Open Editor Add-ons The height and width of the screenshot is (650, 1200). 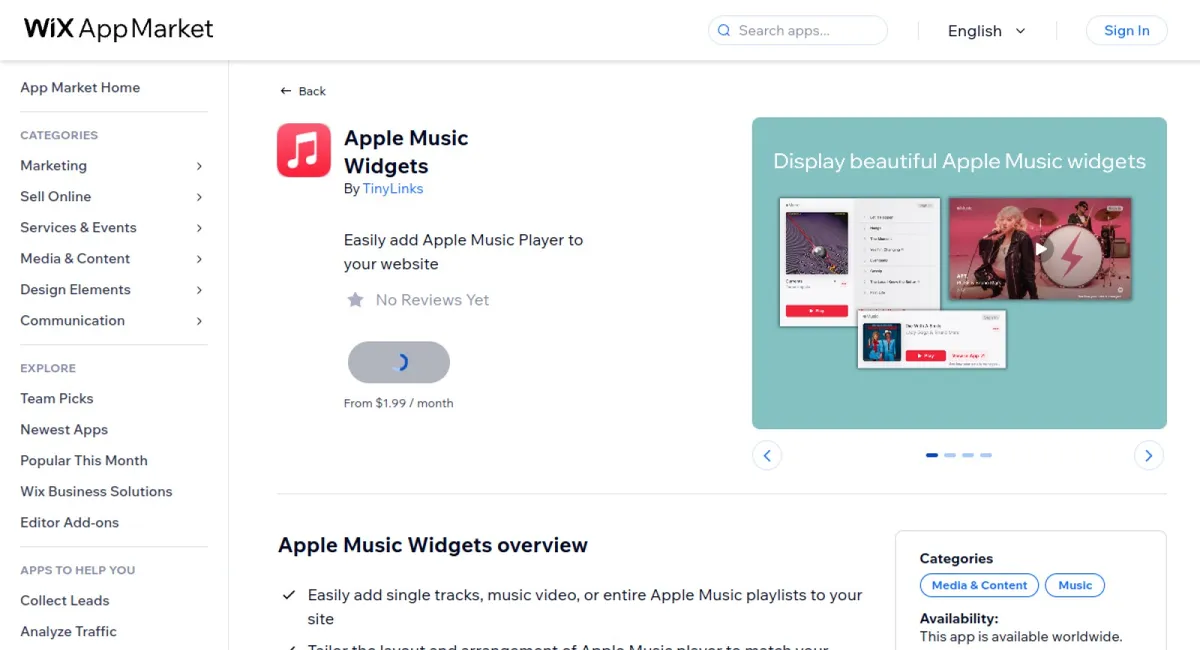pyautogui.click(x=69, y=522)
